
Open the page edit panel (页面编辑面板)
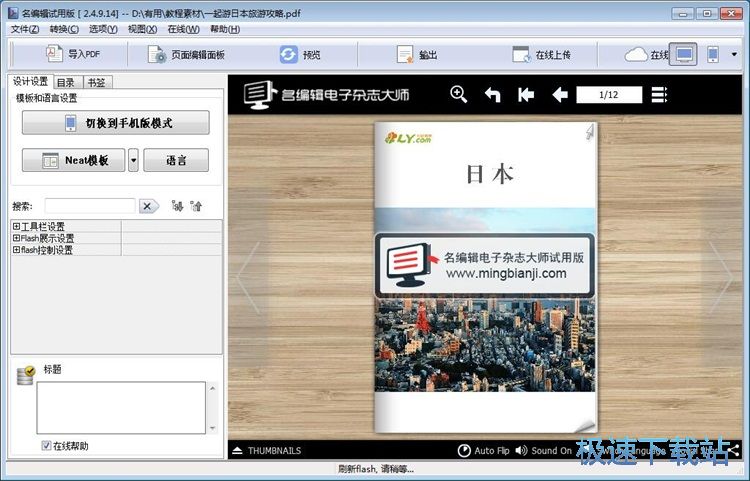click(x=185, y=54)
